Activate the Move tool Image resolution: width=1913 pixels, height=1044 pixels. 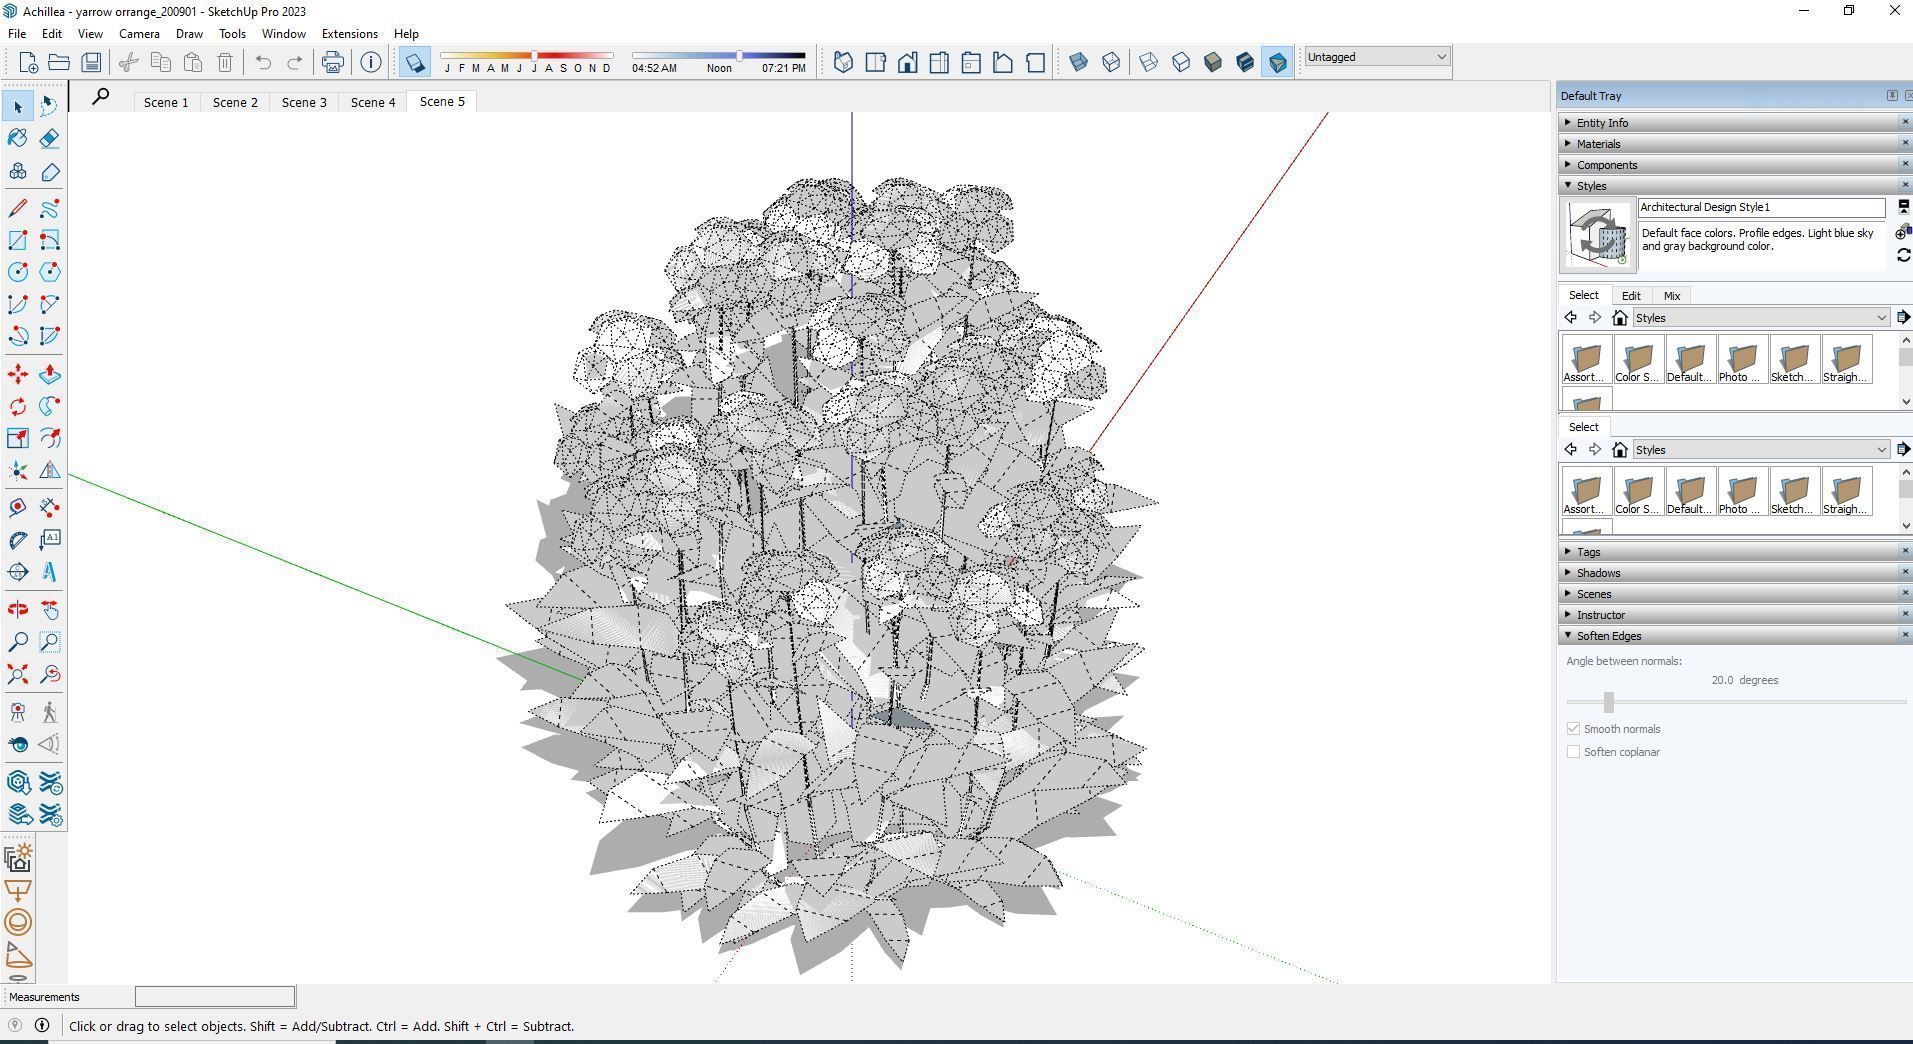[x=18, y=374]
